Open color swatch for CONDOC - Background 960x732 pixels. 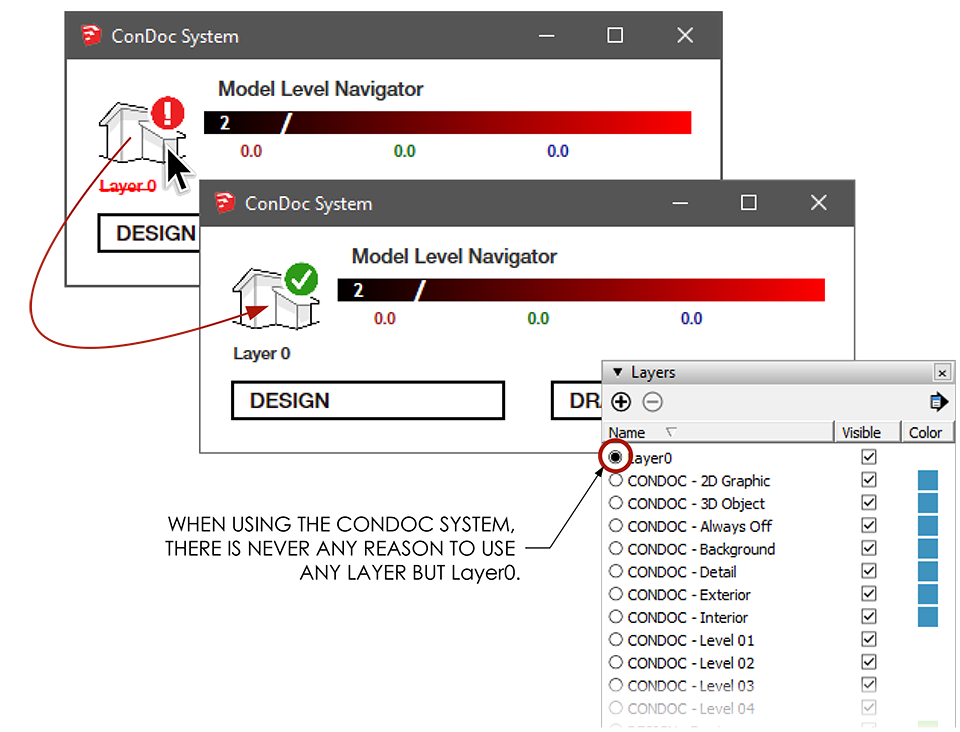coord(928,548)
